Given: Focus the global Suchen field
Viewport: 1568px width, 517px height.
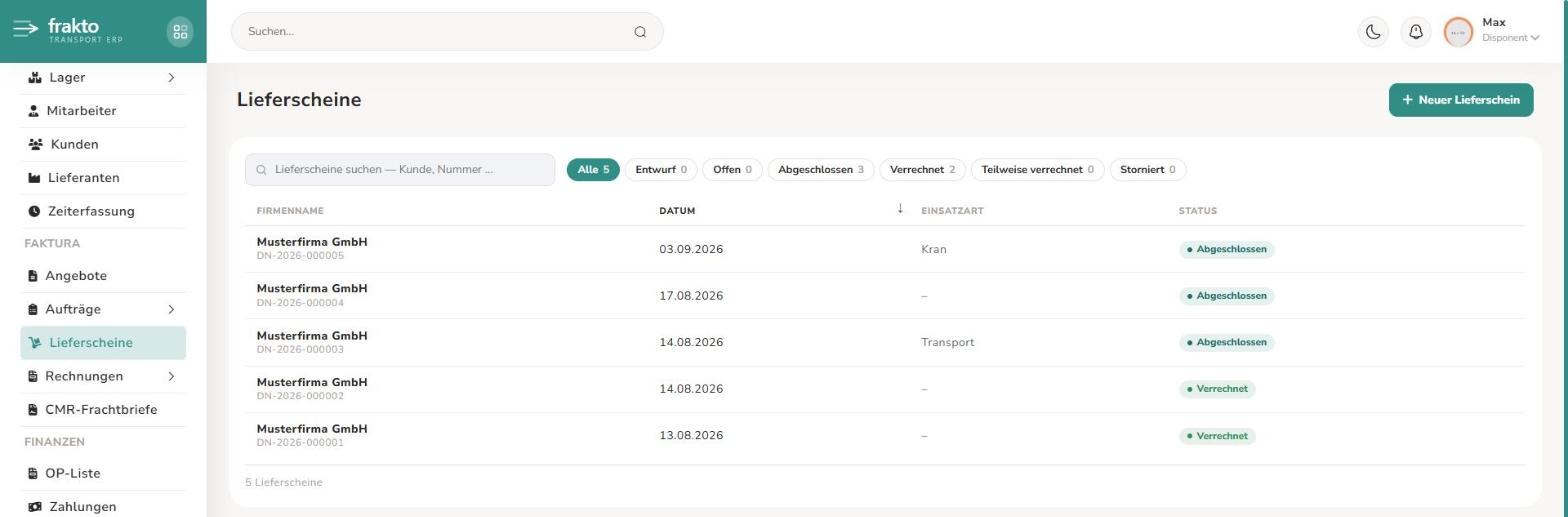Looking at the screenshot, I should (447, 31).
